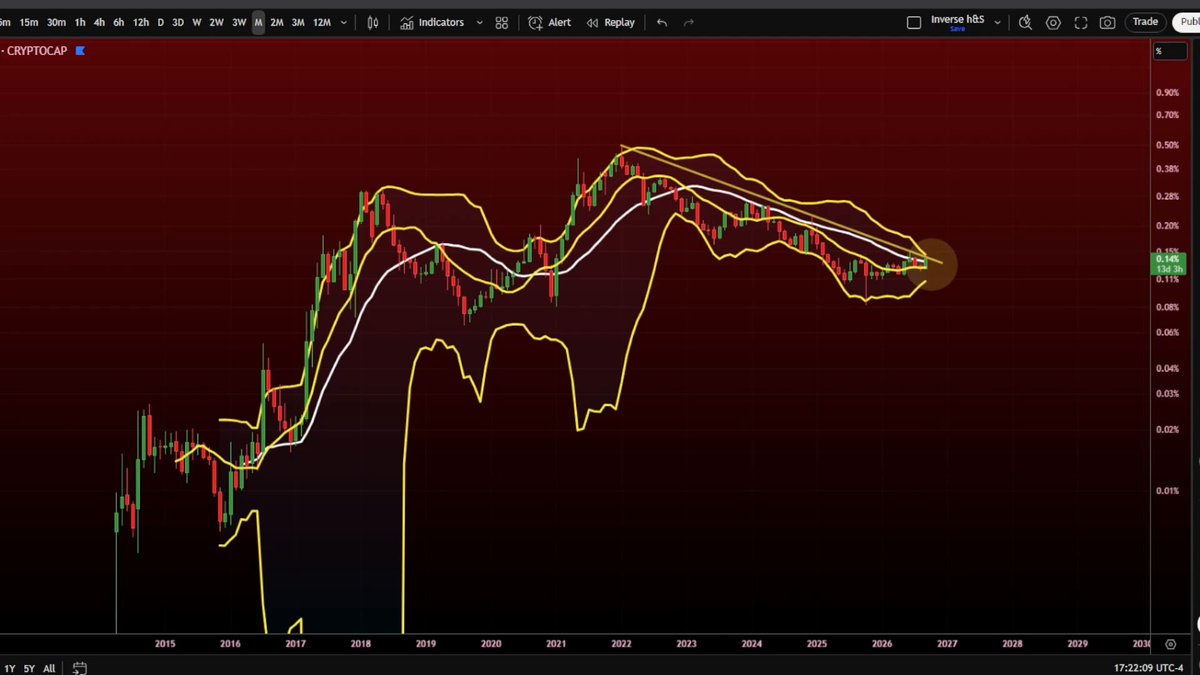Image resolution: width=1200 pixels, height=675 pixels.
Task: Click the blue flag next to CRYPTOCAP
Action: coord(81,50)
